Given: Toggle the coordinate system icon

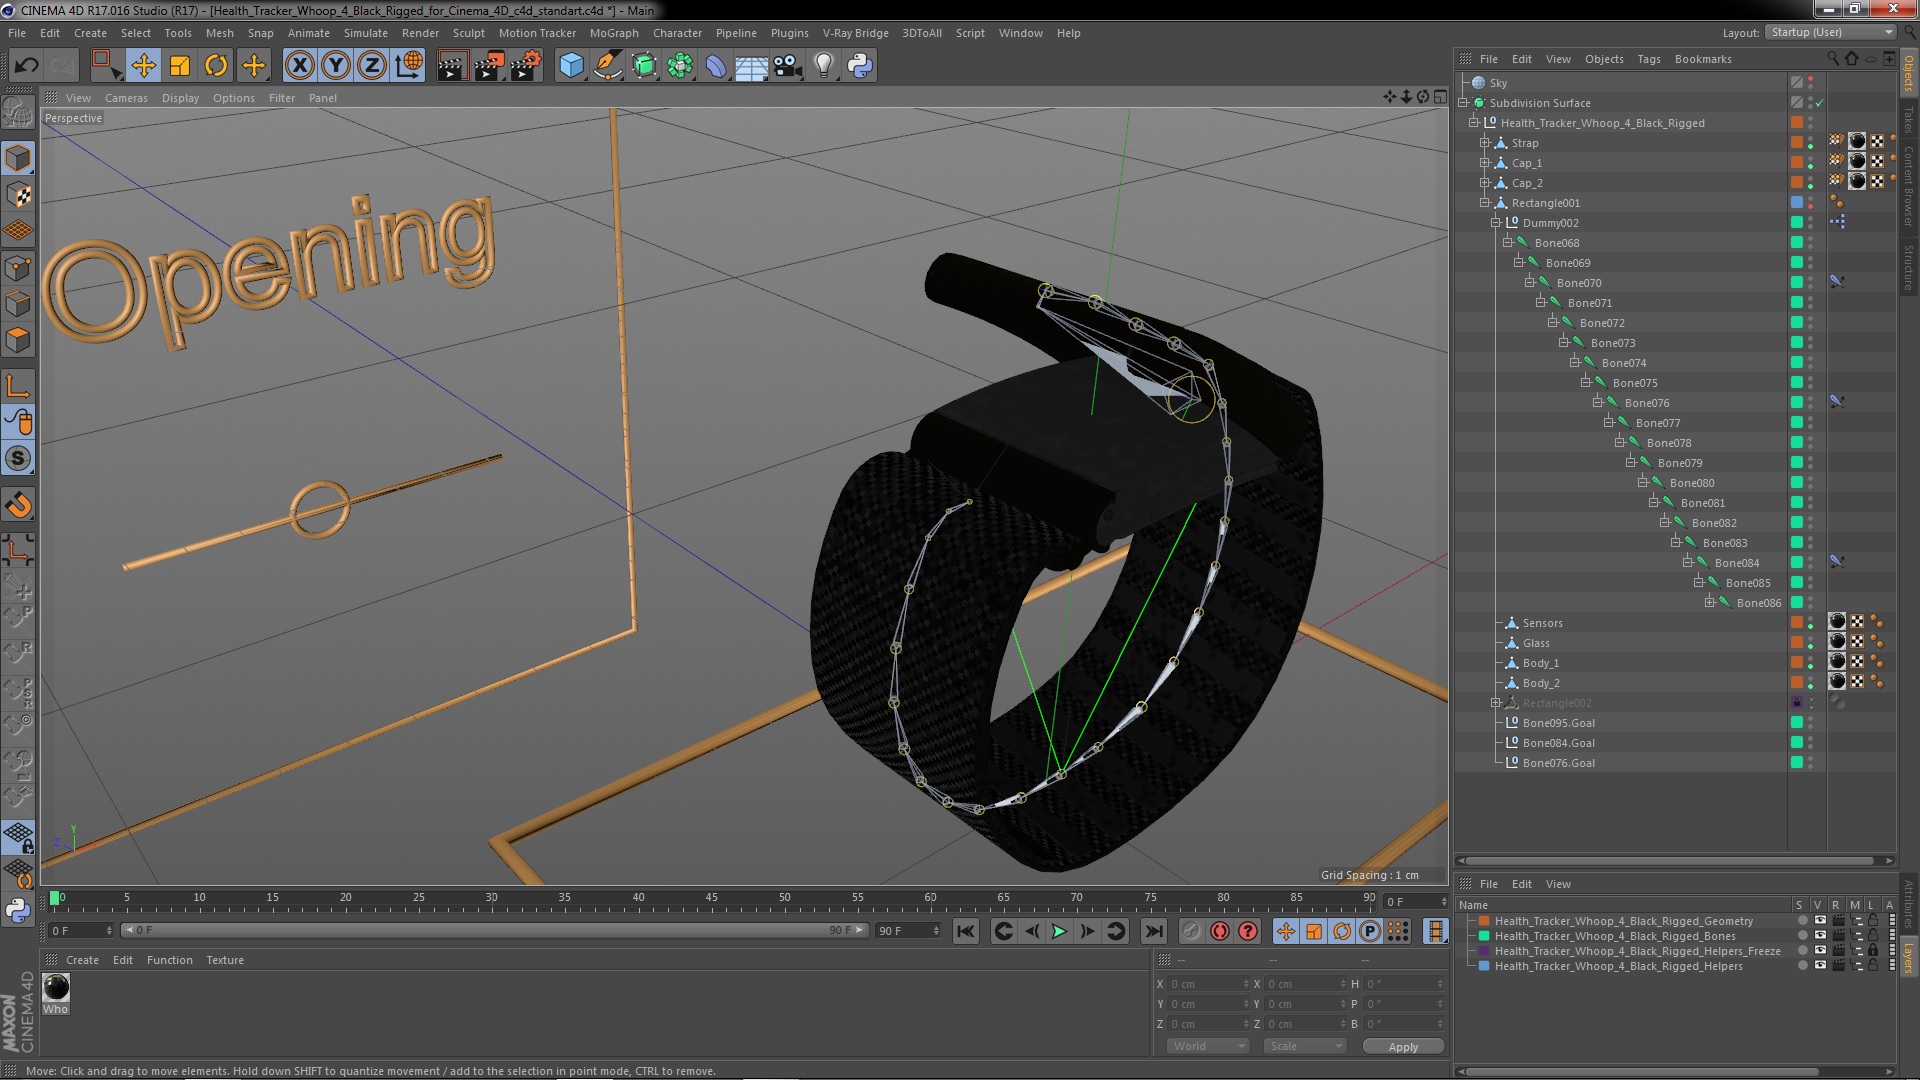Looking at the screenshot, I should pos(409,66).
